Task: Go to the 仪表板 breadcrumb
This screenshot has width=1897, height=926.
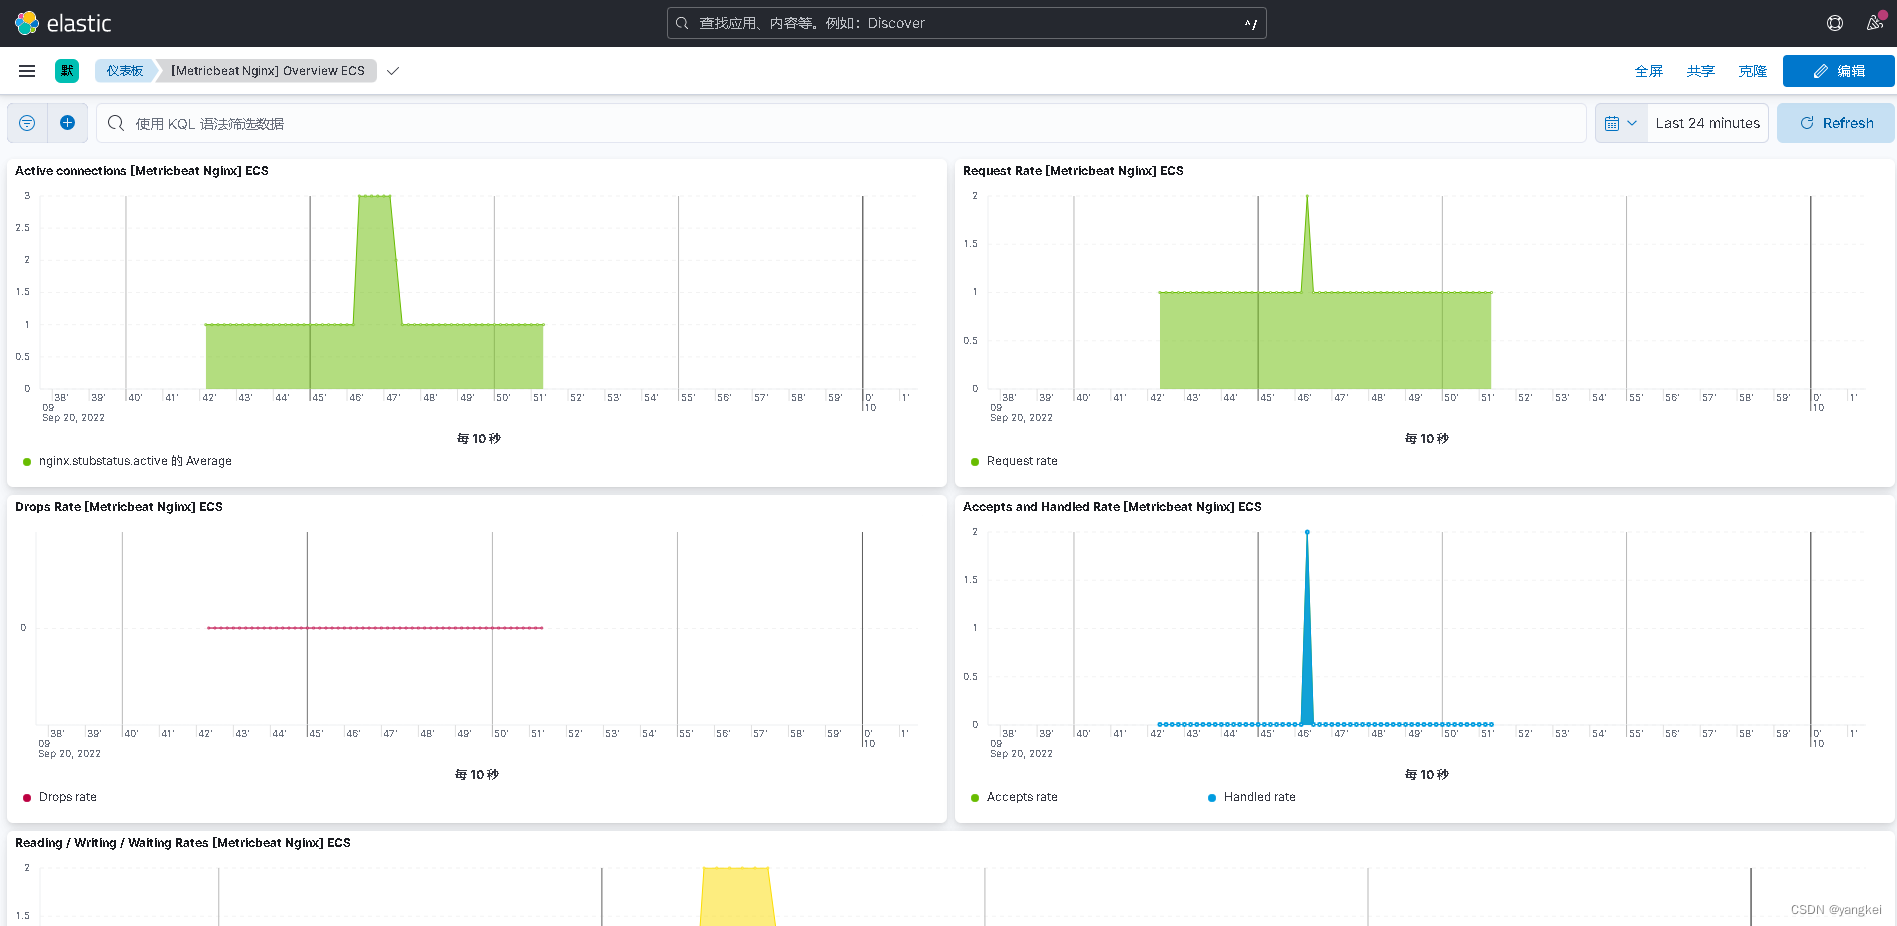Action: click(x=125, y=71)
